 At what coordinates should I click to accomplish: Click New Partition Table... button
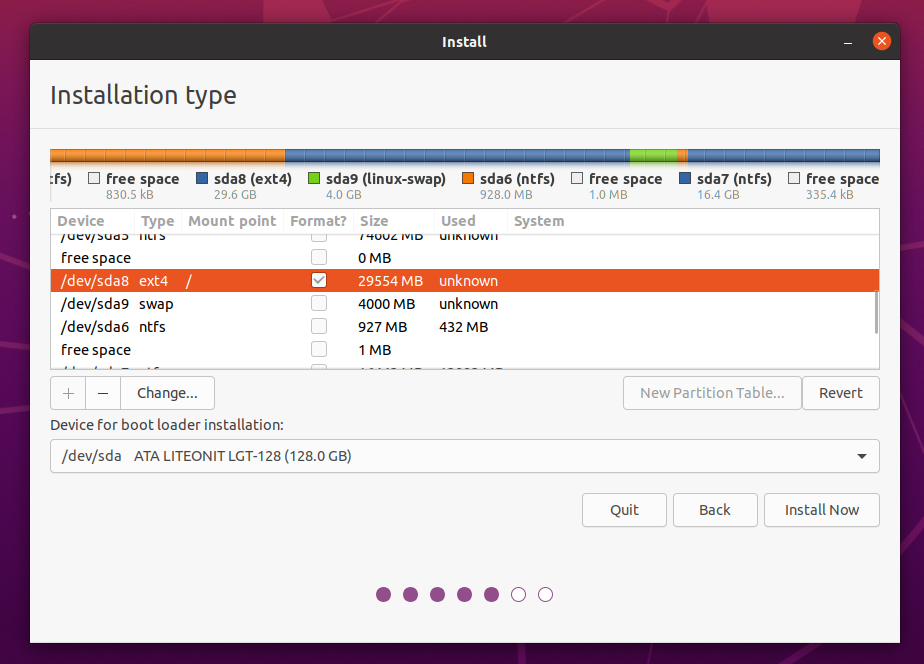[712, 393]
